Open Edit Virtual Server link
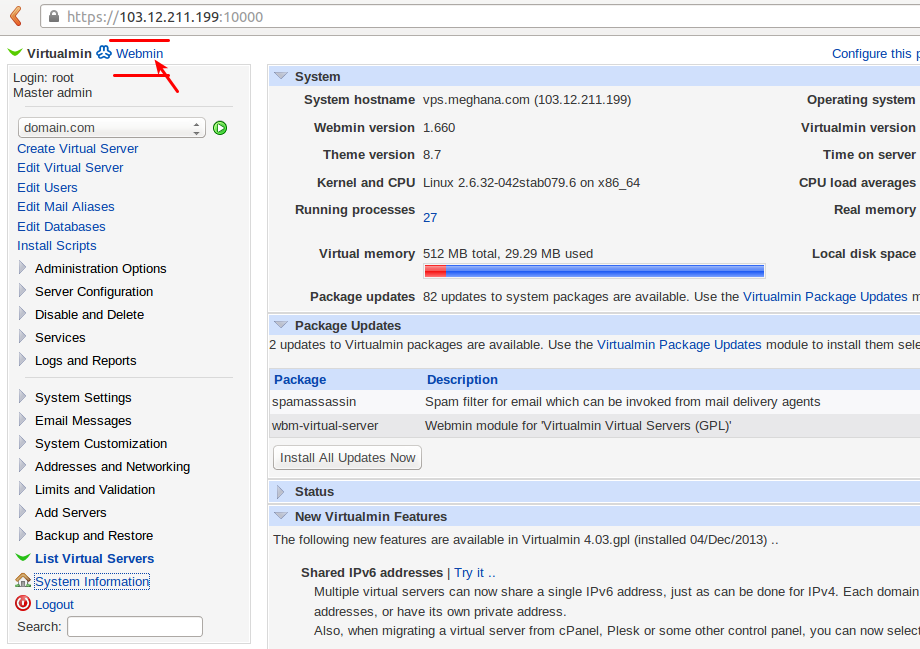The width and height of the screenshot is (920, 649). click(x=70, y=168)
